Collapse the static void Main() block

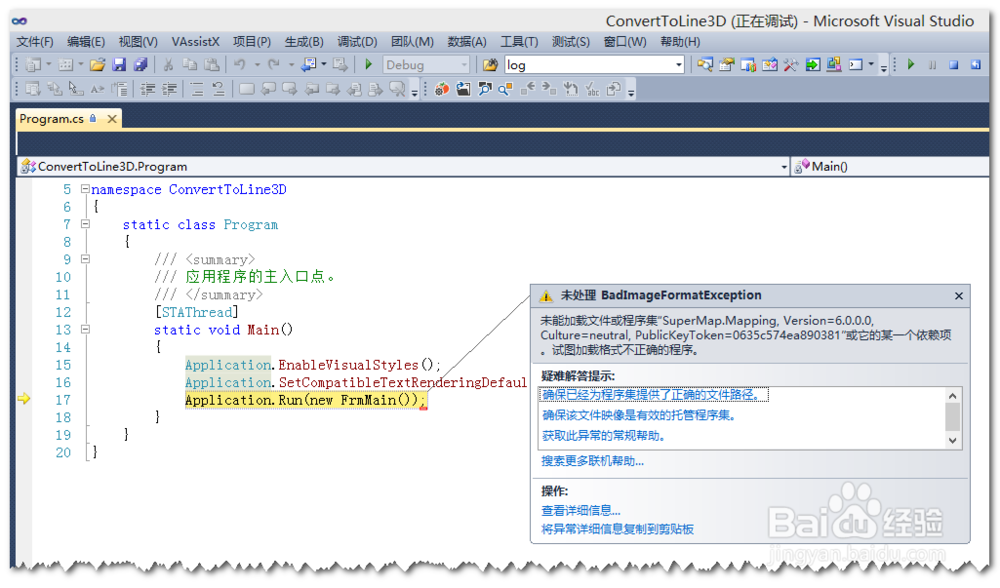point(85,329)
